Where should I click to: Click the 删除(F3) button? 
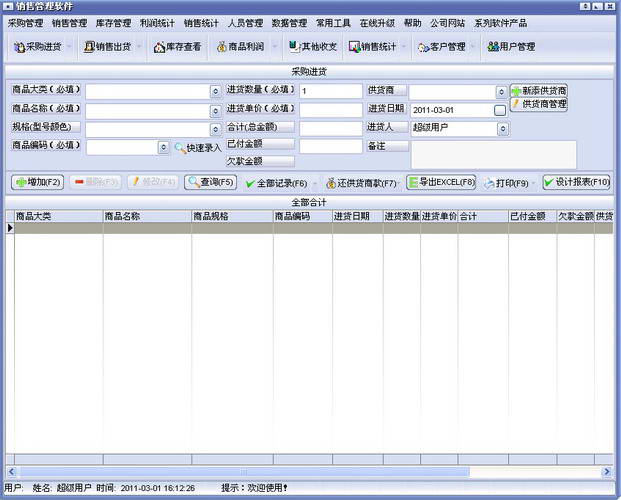pos(95,182)
